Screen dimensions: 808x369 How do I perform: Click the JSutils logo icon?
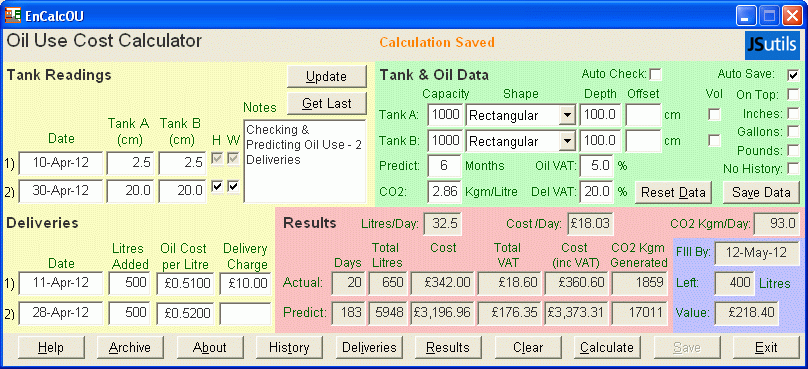(772, 45)
